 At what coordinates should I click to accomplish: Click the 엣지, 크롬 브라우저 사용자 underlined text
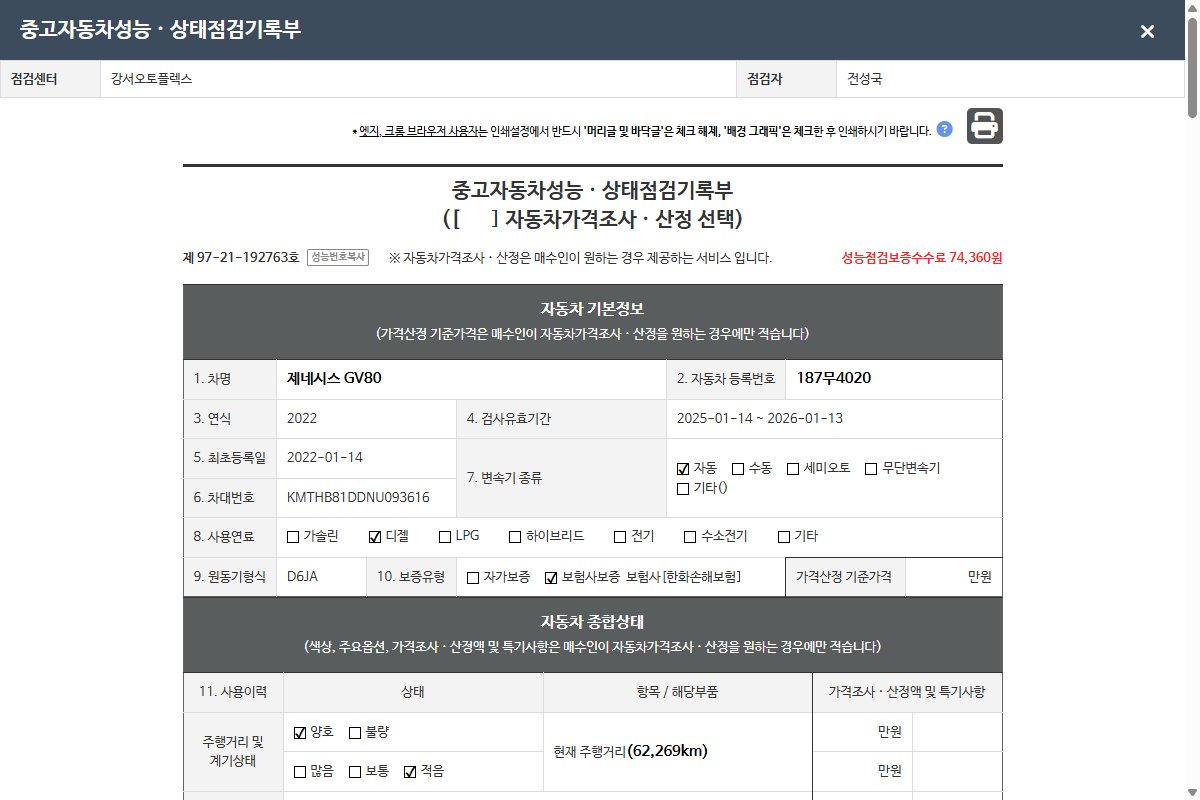(x=423, y=131)
